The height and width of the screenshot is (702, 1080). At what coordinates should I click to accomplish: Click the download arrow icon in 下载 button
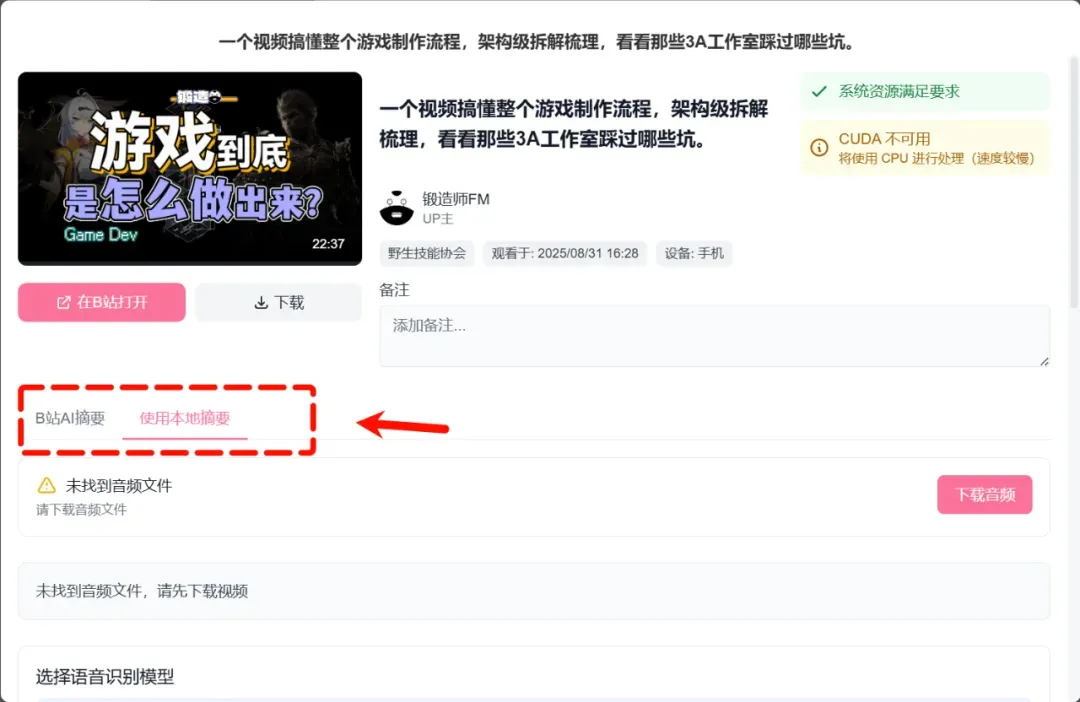click(261, 302)
